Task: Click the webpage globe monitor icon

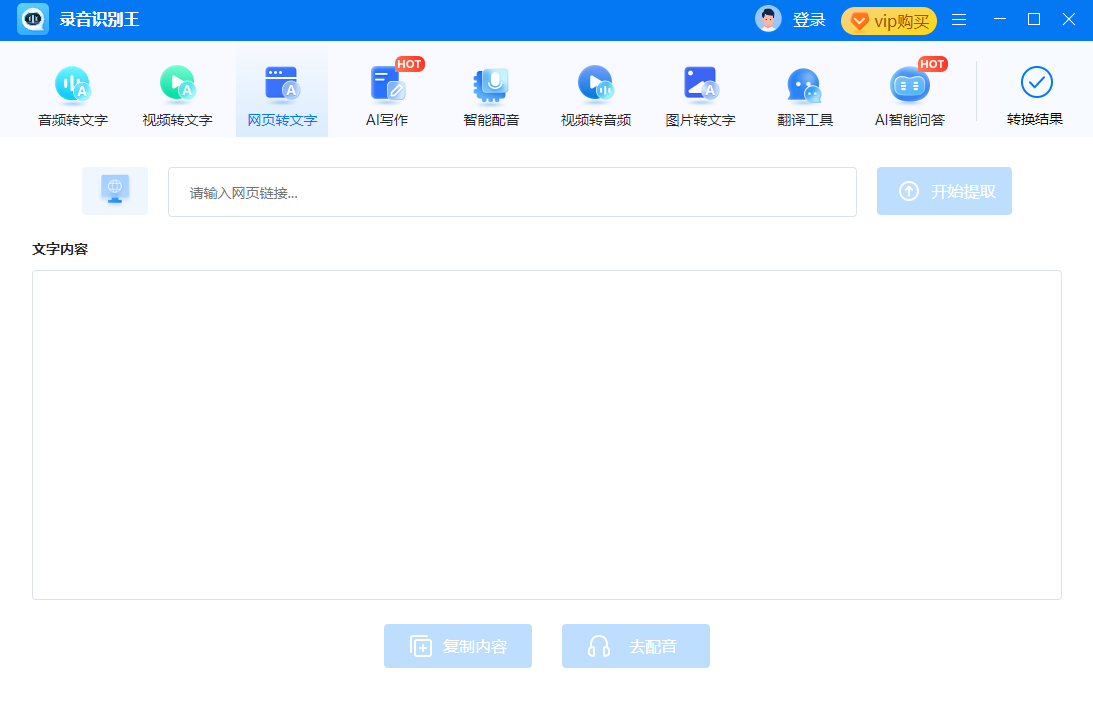Action: click(x=115, y=191)
